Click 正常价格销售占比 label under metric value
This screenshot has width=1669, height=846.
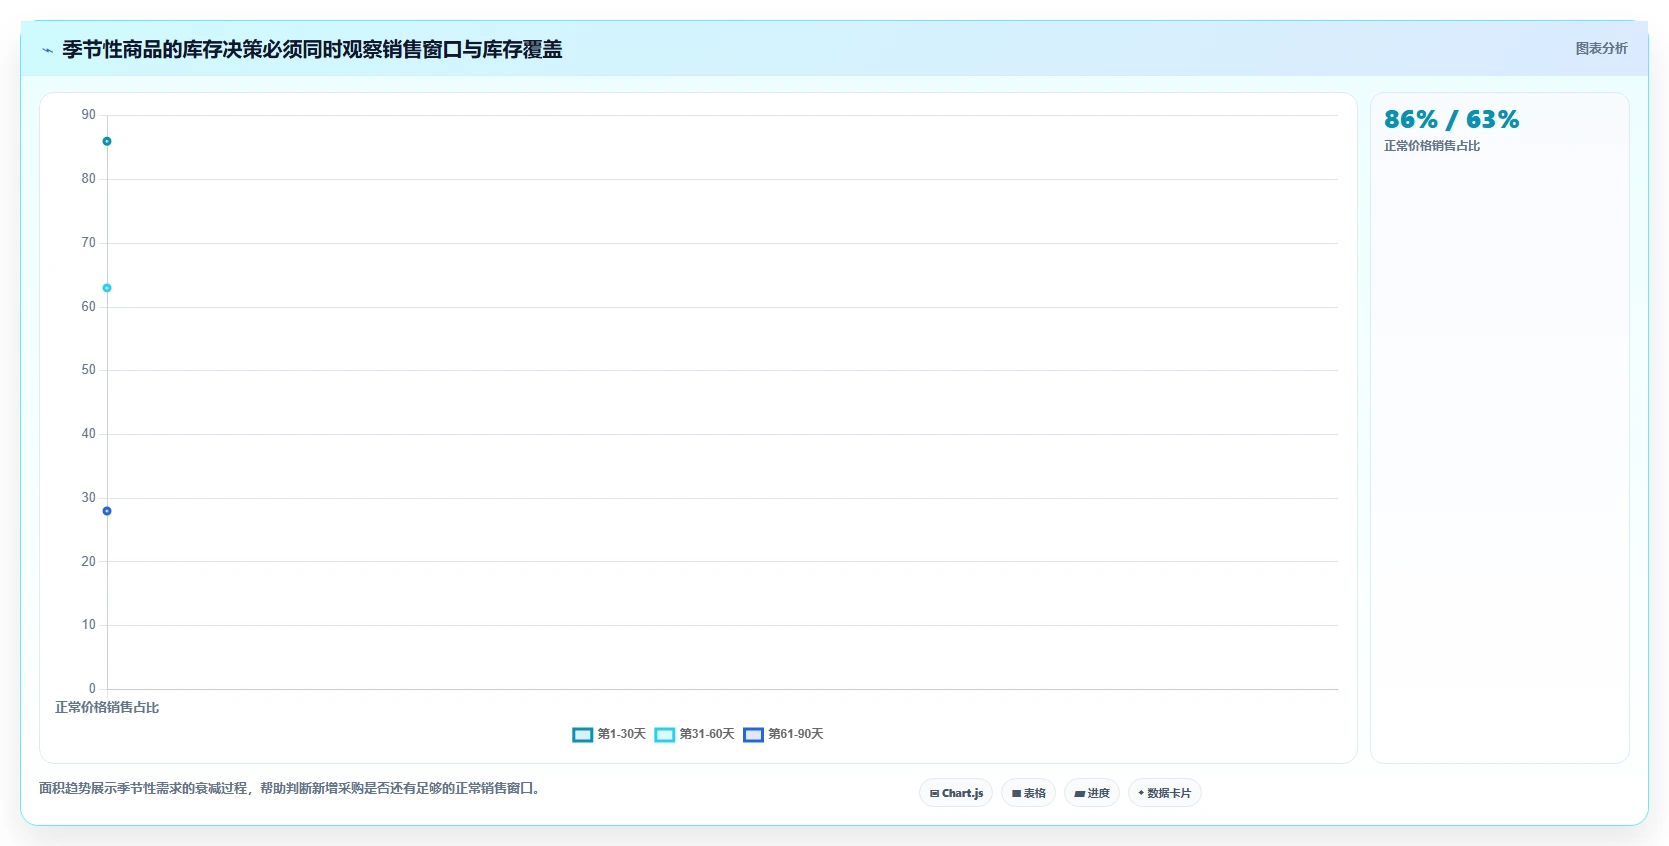(x=1432, y=146)
